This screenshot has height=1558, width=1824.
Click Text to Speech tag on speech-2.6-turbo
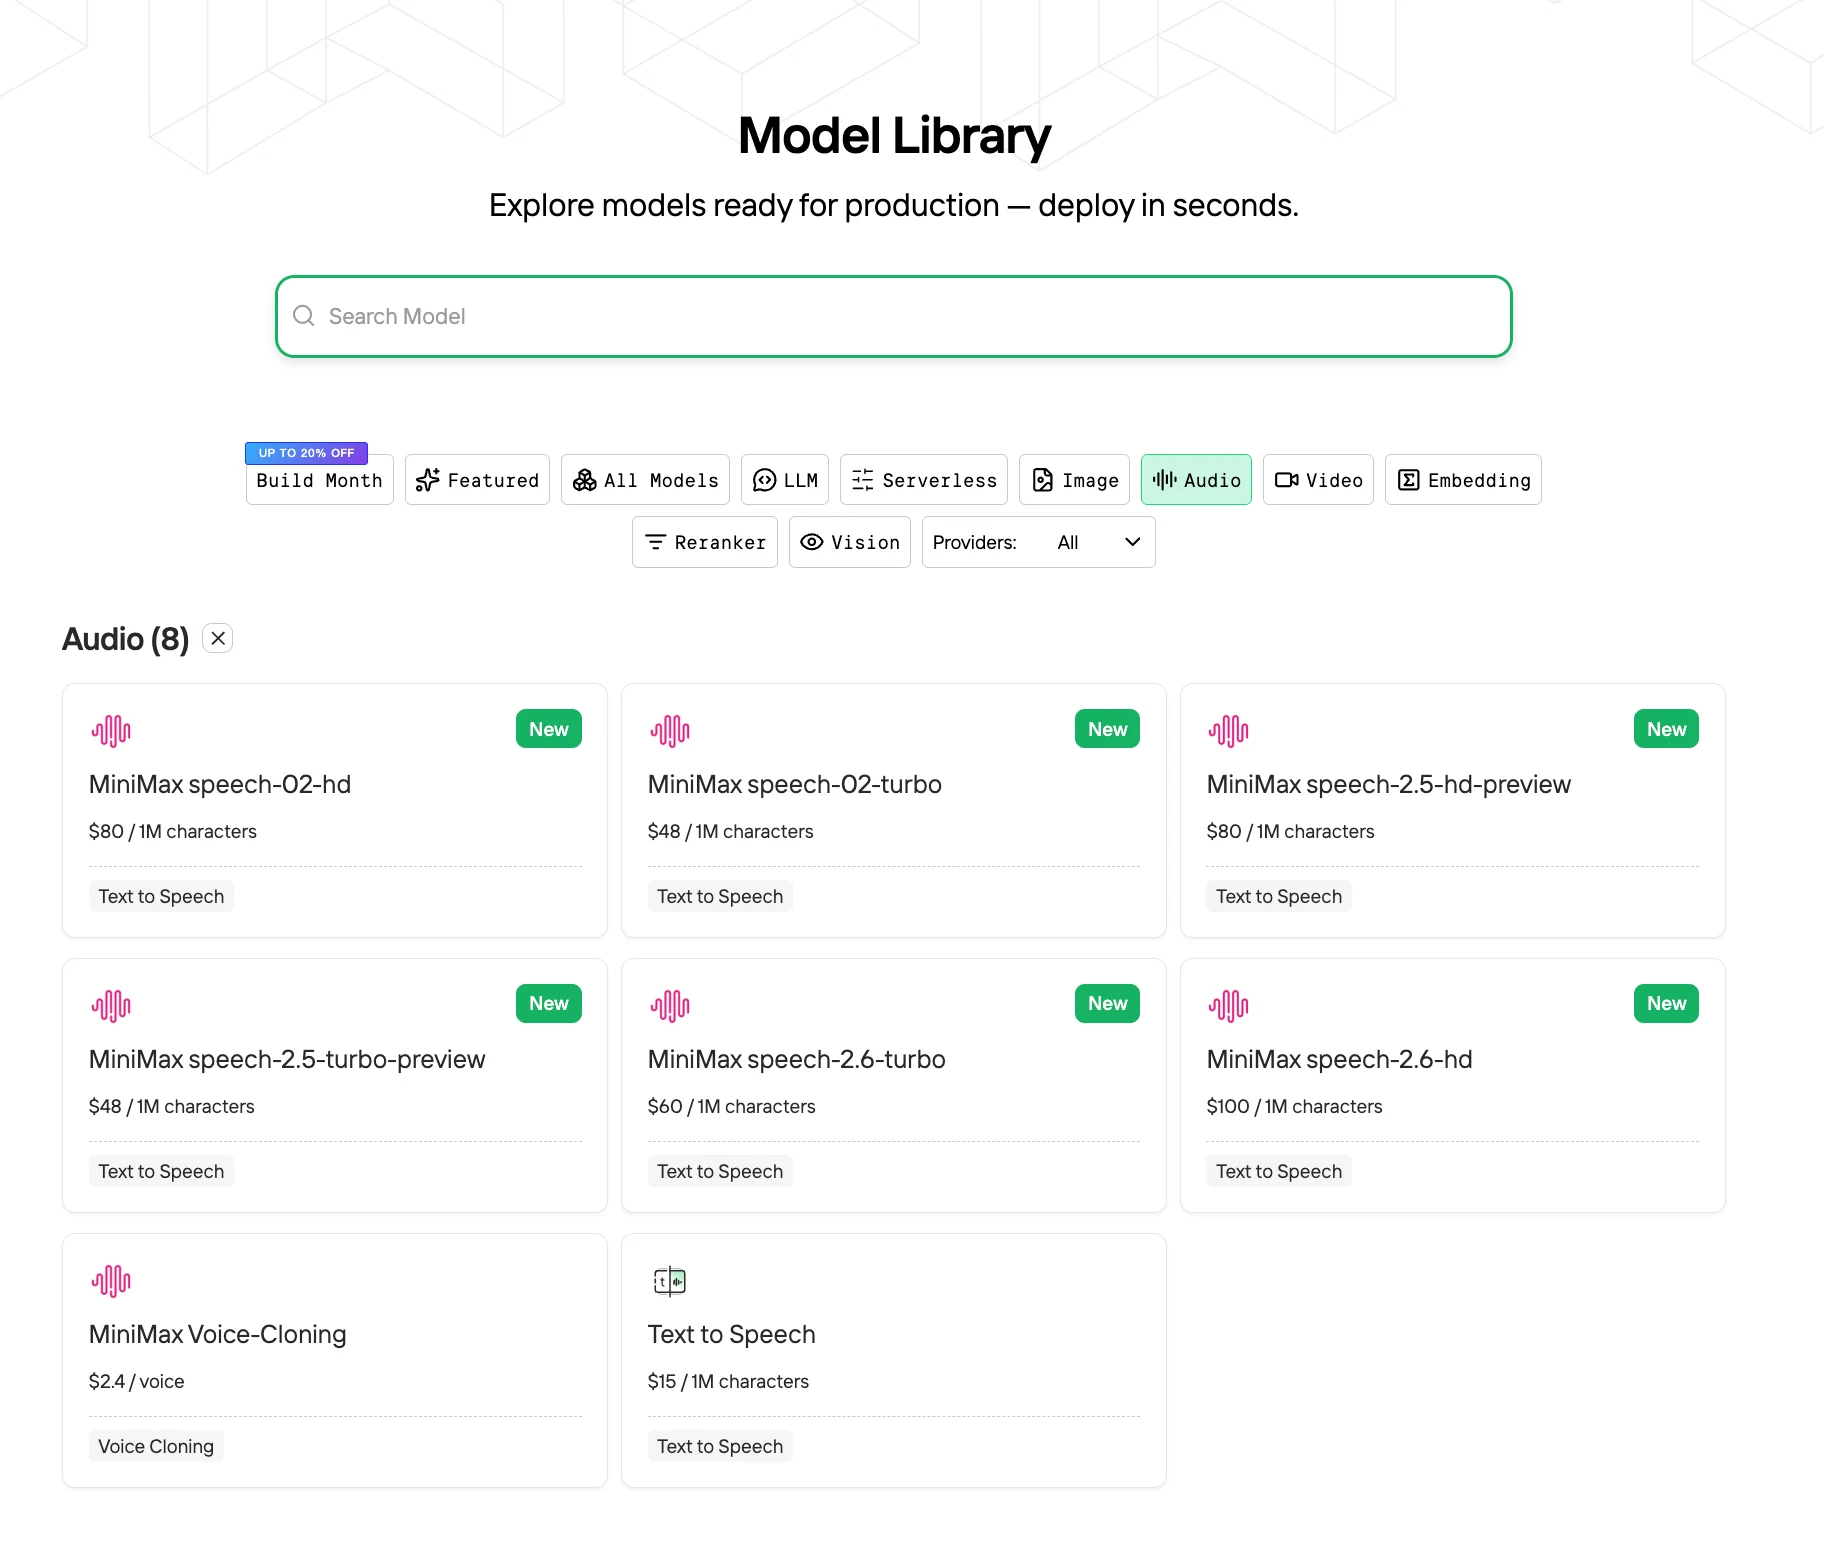pyautogui.click(x=720, y=1171)
